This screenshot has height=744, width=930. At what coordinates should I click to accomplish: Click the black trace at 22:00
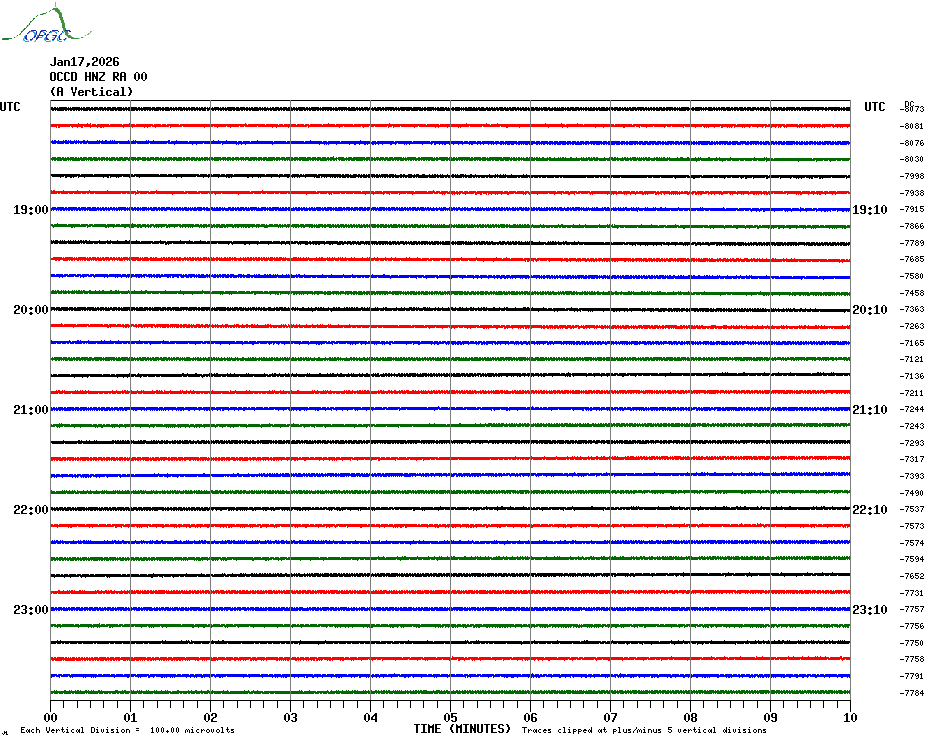tap(450, 509)
